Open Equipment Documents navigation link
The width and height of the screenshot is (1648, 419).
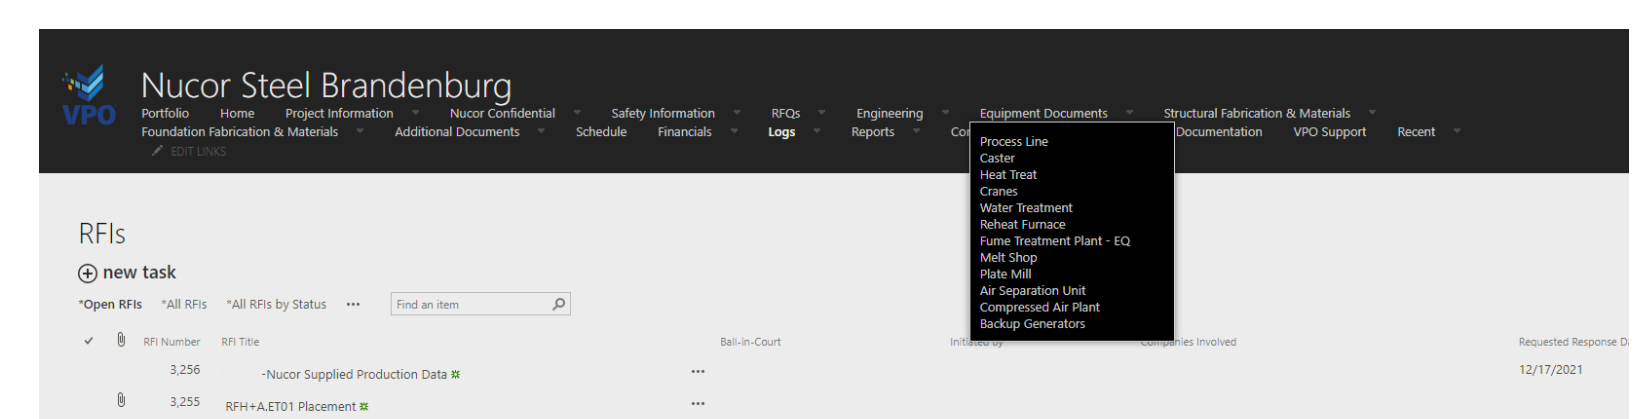point(1043,114)
